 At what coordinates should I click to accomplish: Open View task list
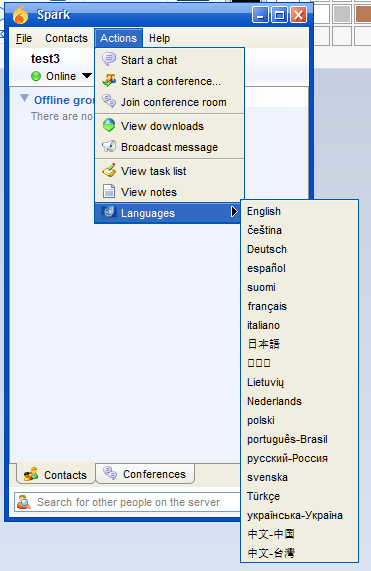point(169,171)
